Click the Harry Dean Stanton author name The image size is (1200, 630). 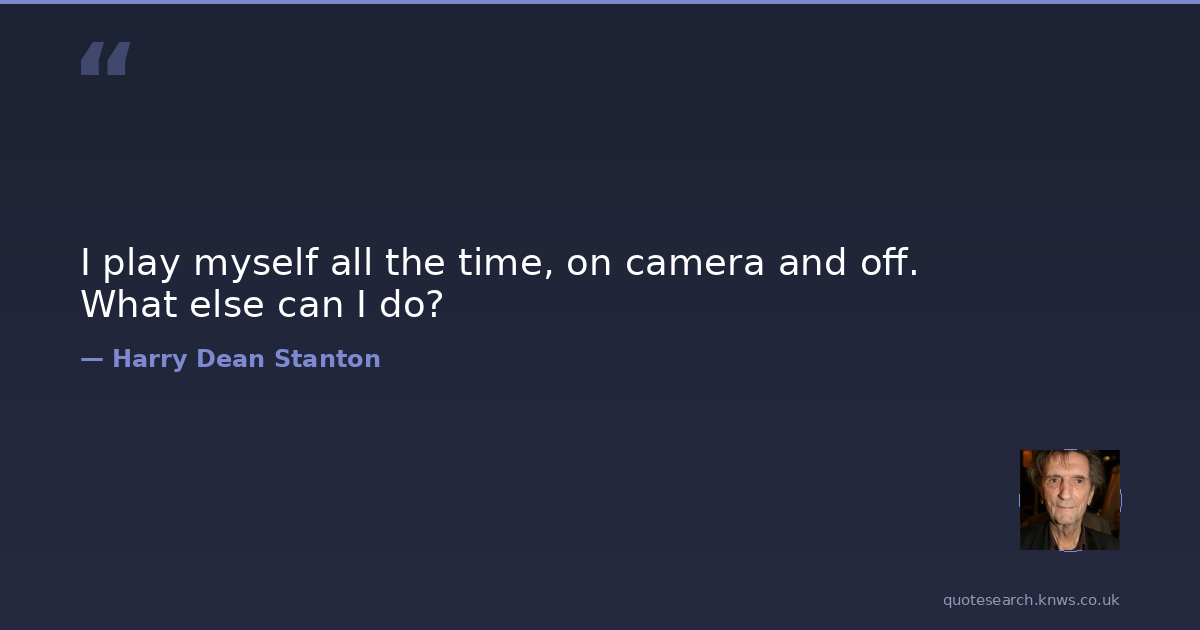(246, 359)
